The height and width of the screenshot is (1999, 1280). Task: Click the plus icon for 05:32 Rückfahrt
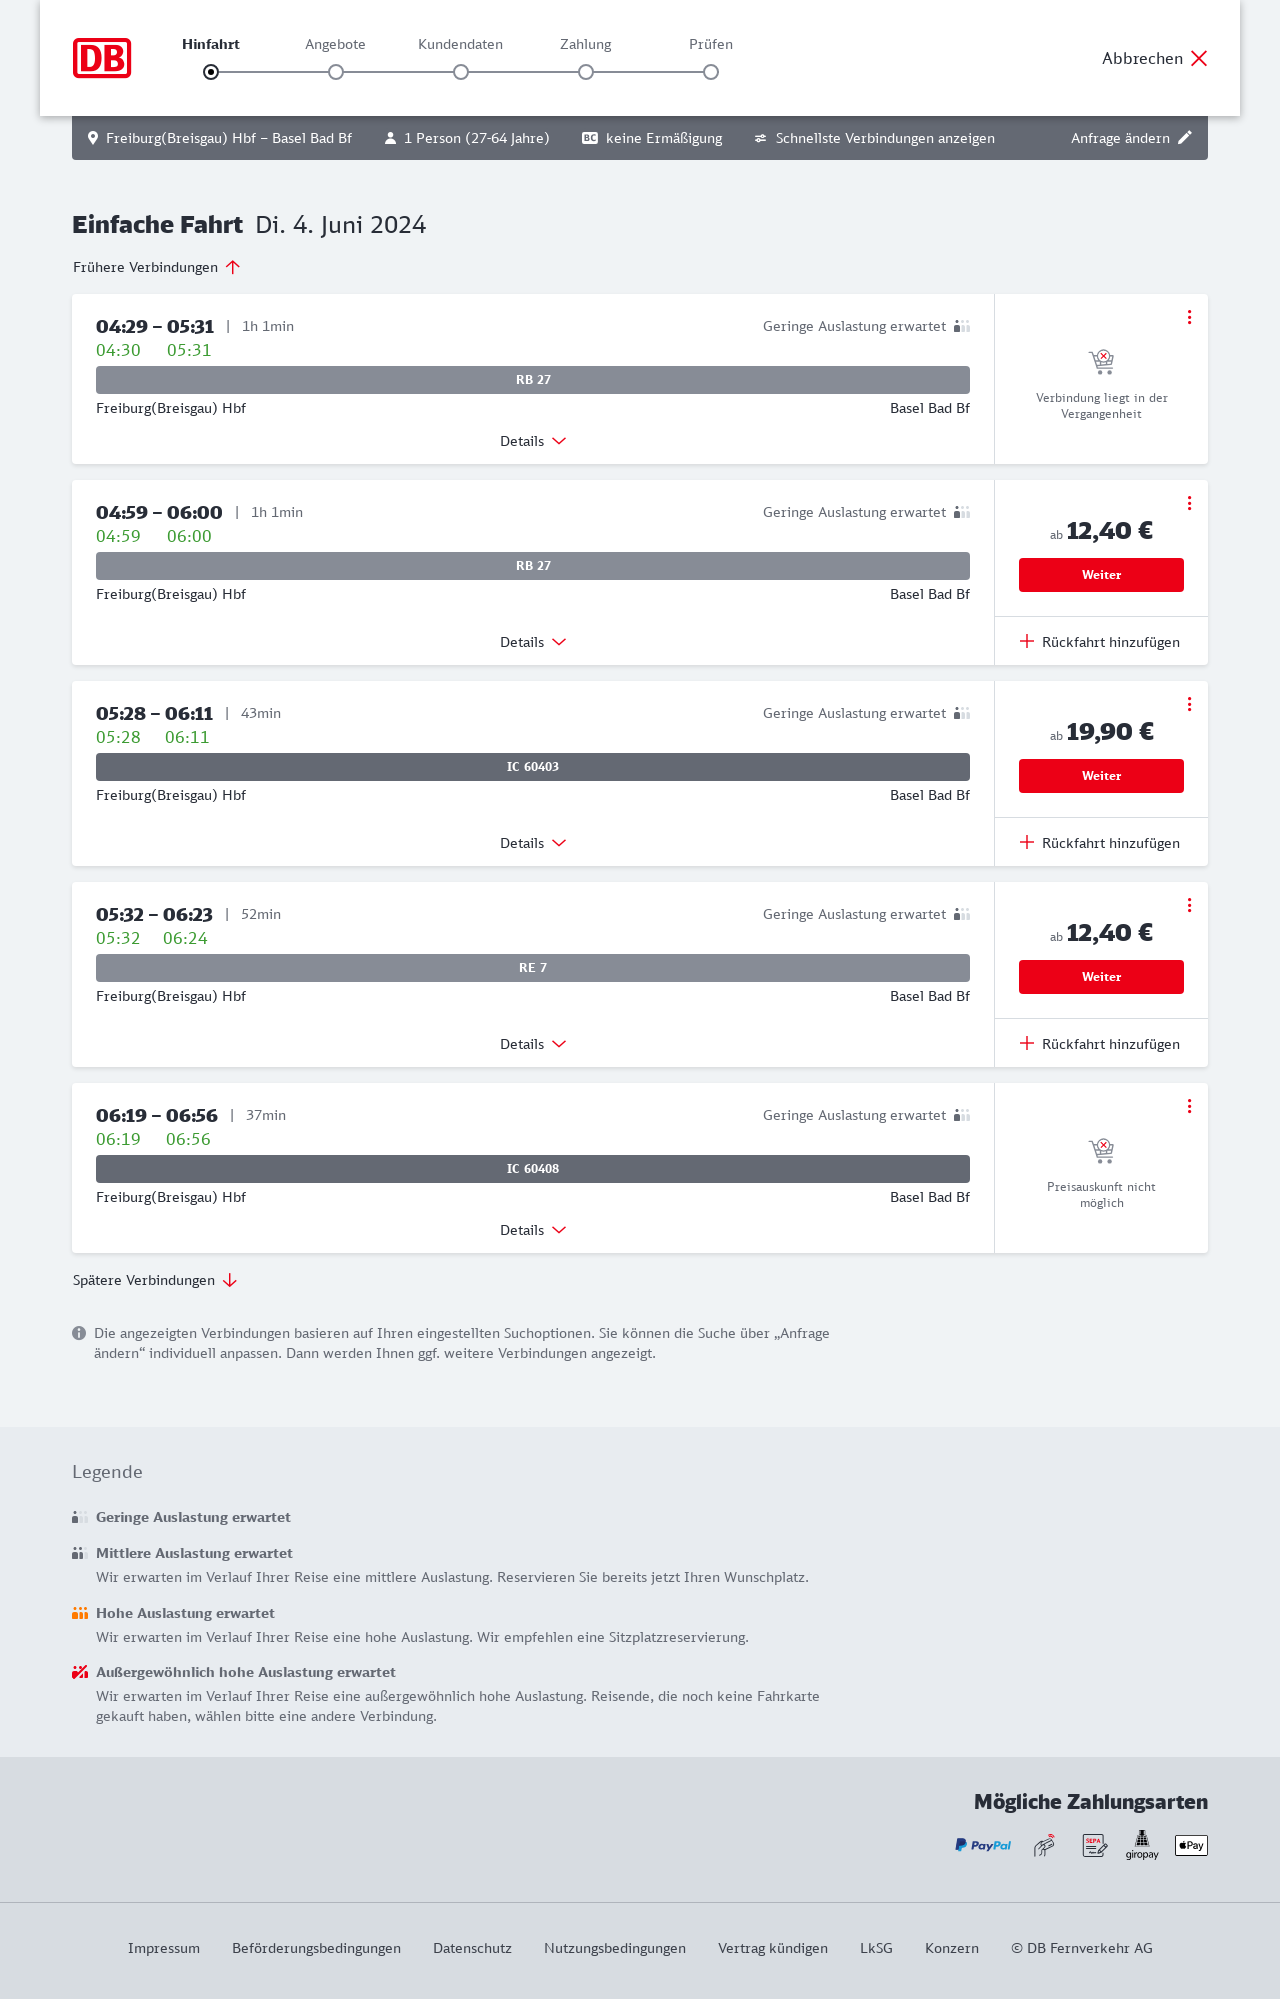(x=1027, y=1043)
